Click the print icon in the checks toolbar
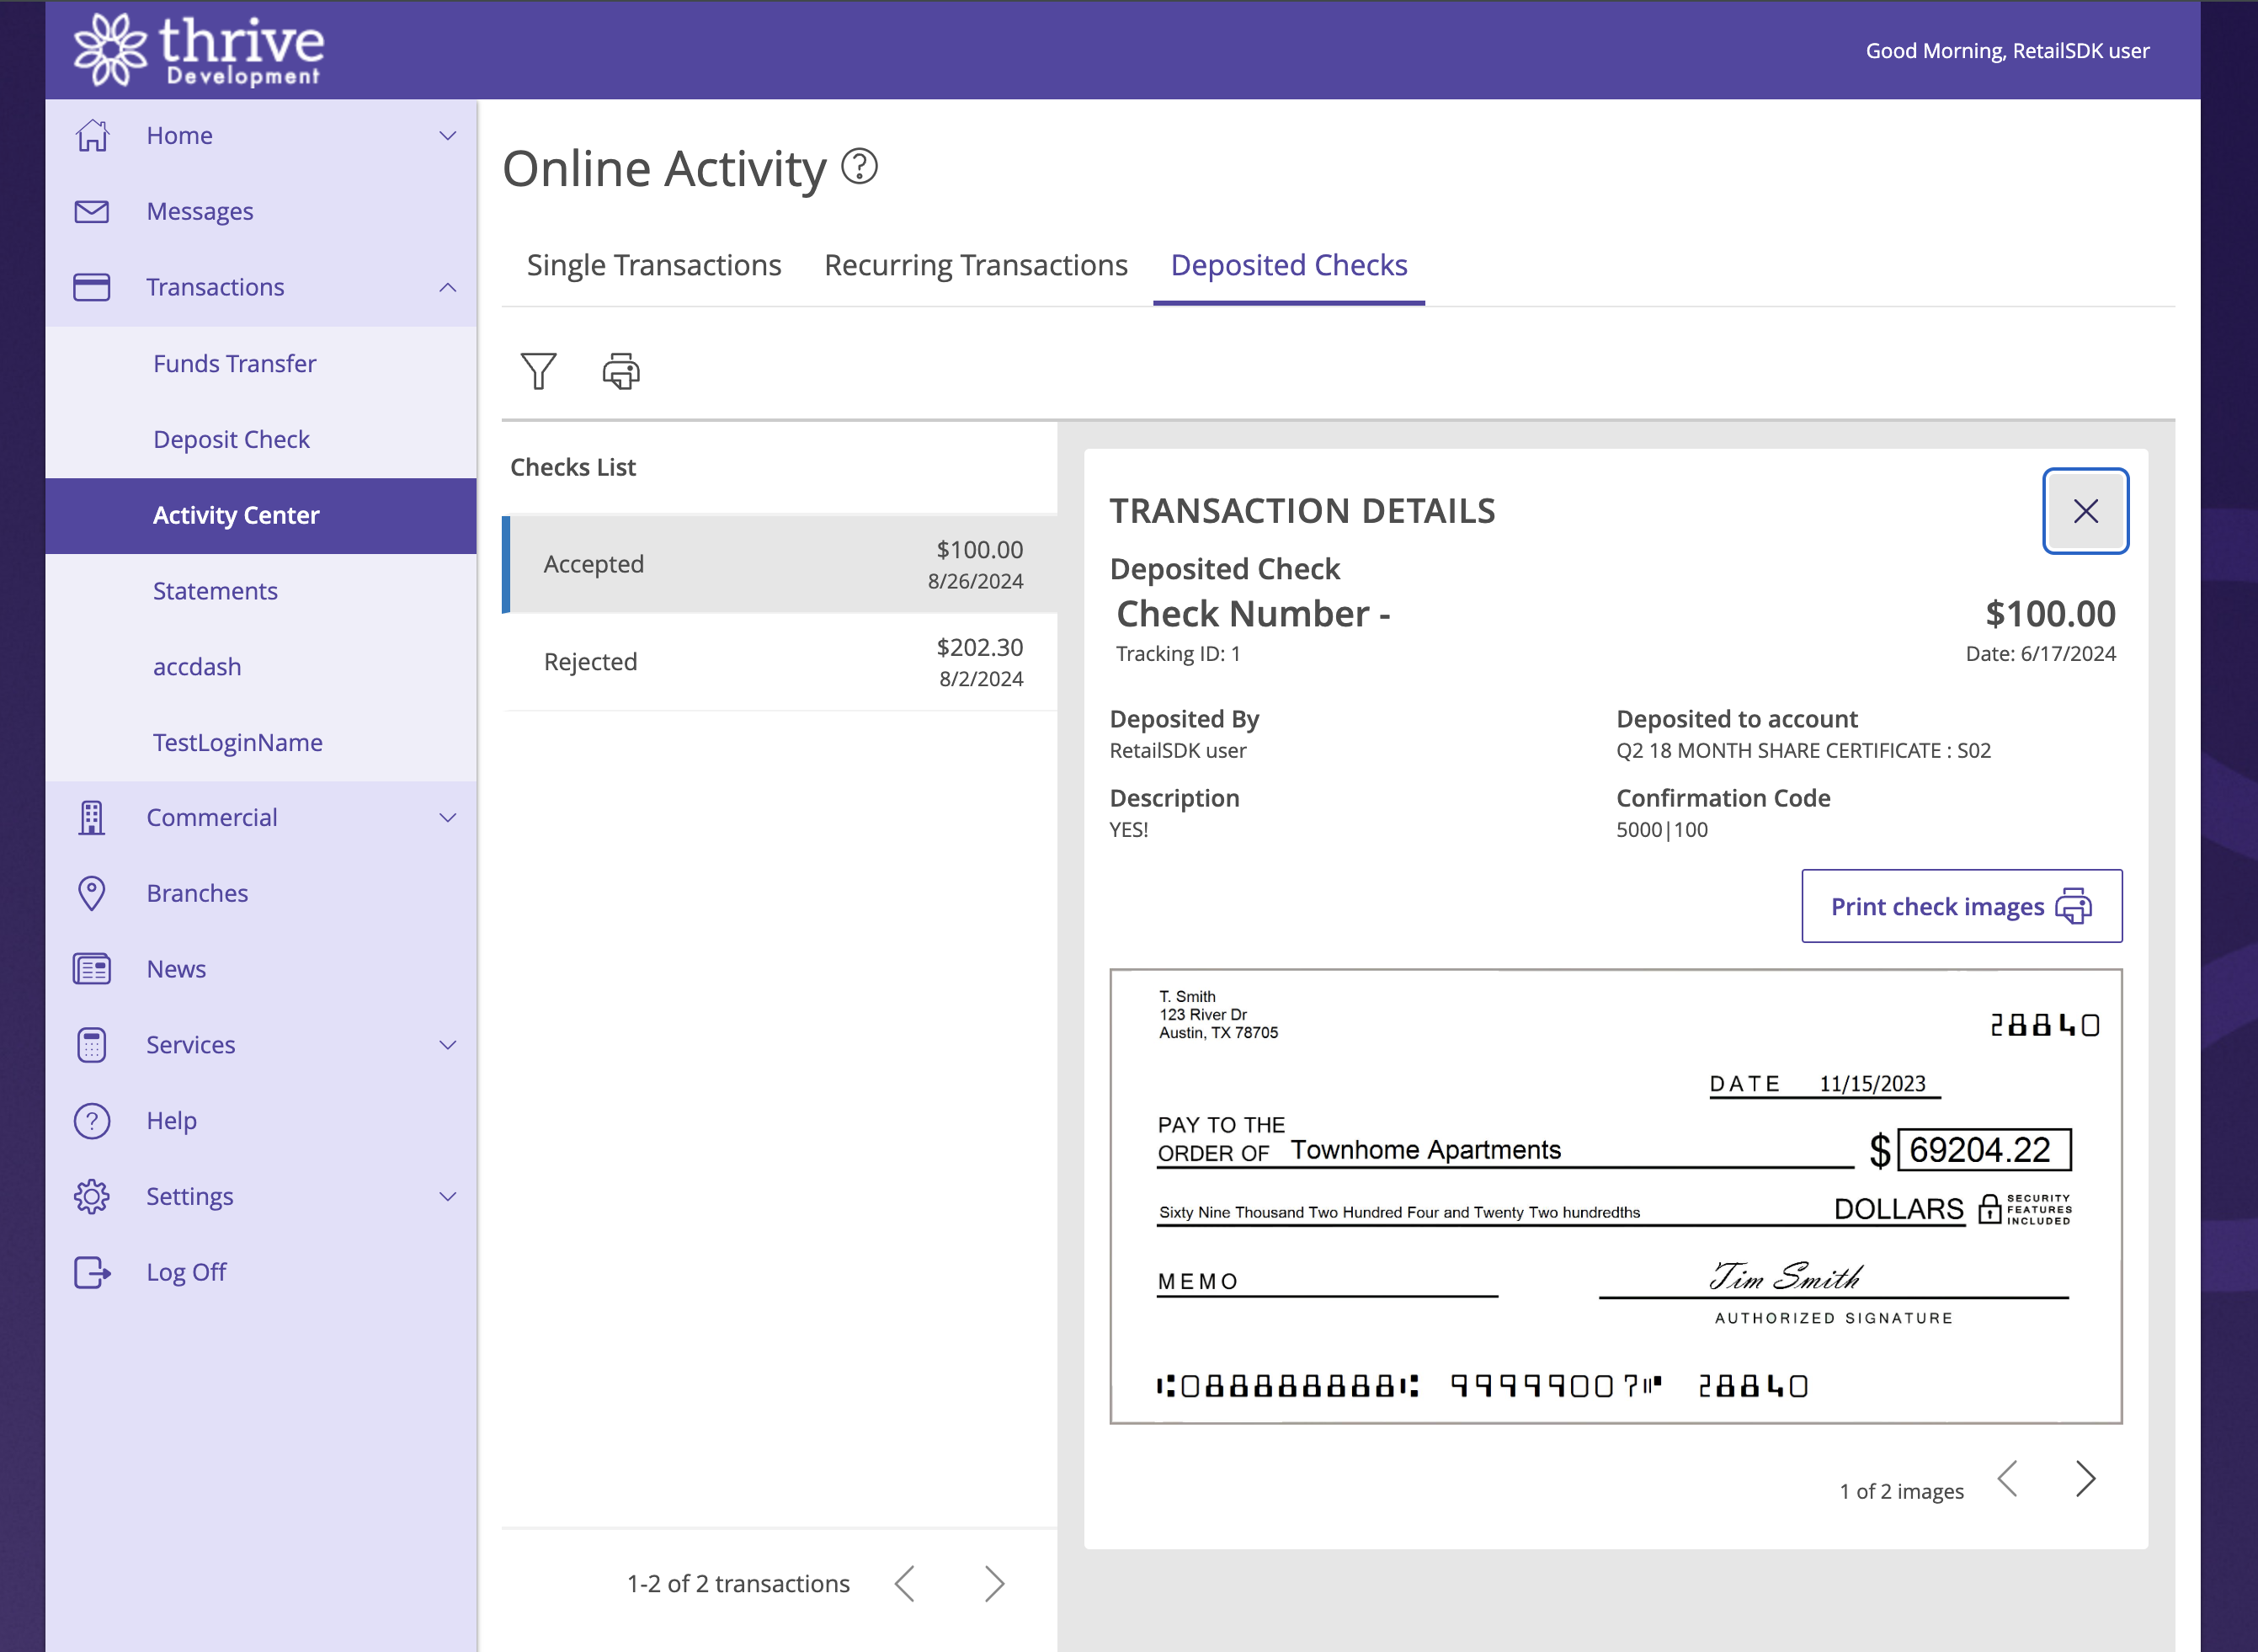The image size is (2258, 1652). click(x=621, y=371)
